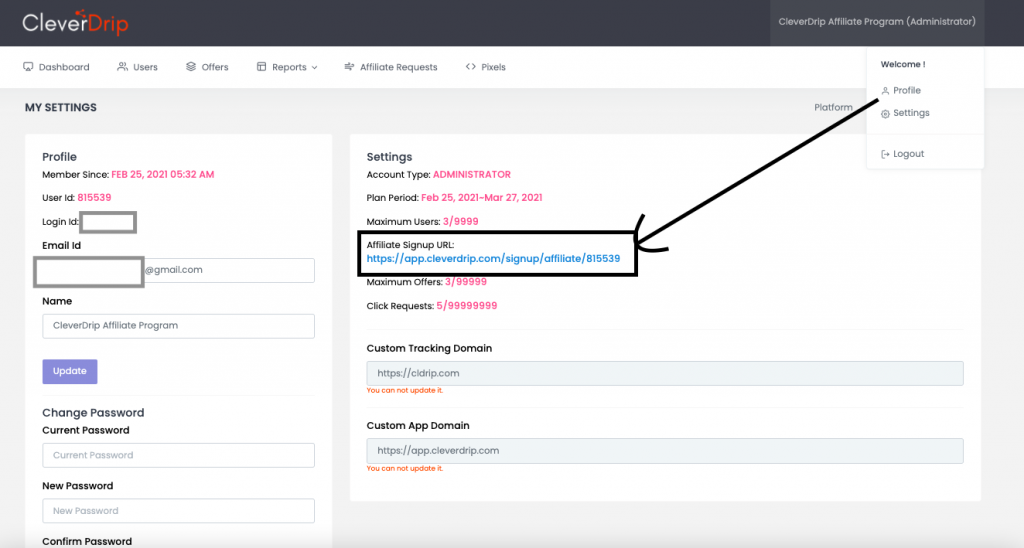The width and height of the screenshot is (1024, 548).
Task: Click the Pixels code brackets icon
Action: coord(470,67)
